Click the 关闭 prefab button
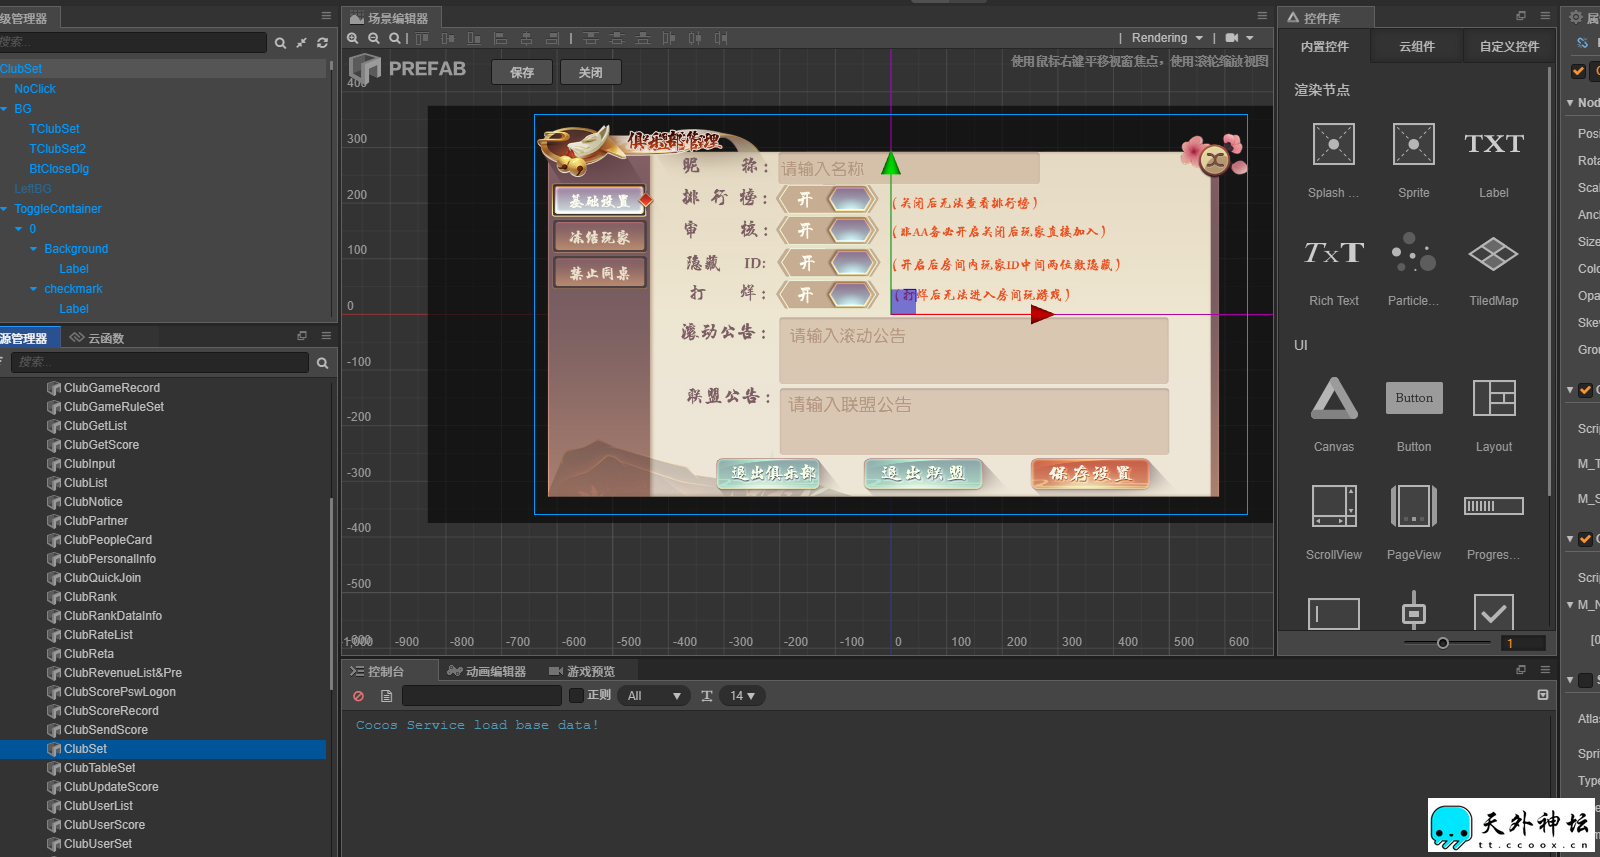The image size is (1600, 857). pos(591,72)
